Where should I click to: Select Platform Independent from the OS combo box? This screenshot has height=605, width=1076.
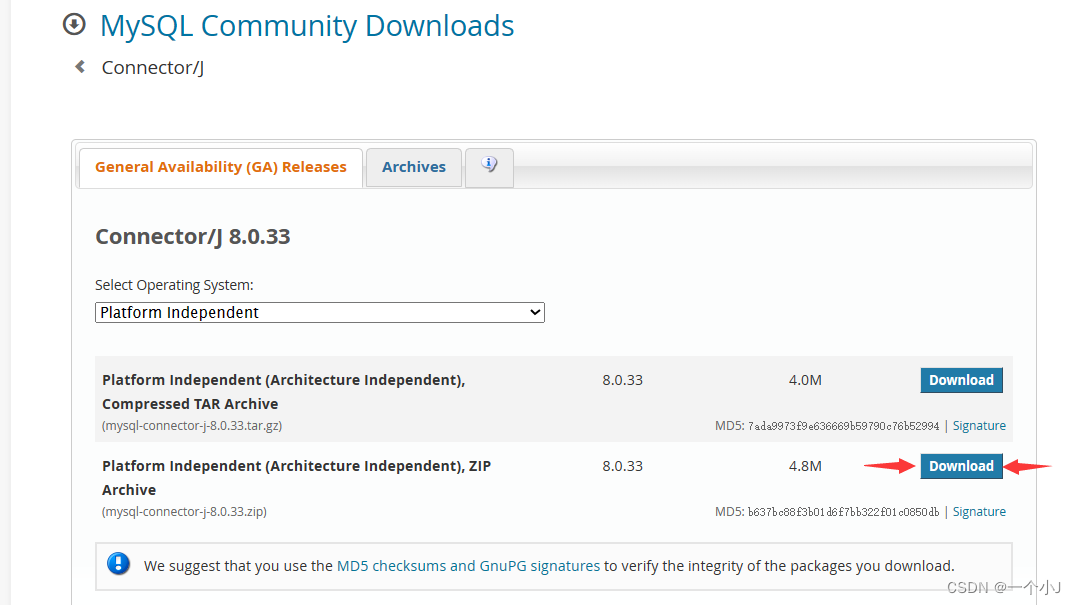tap(319, 312)
